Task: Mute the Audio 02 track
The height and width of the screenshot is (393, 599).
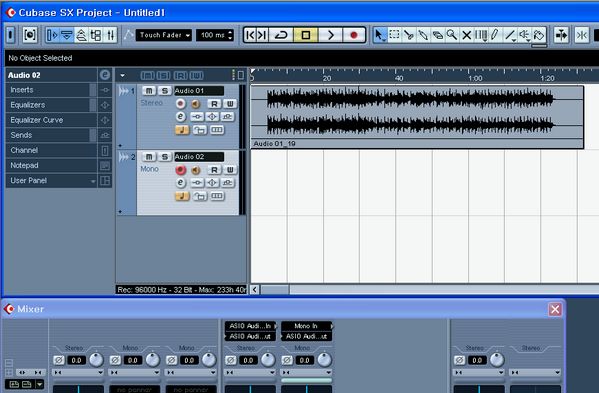Action: point(149,157)
